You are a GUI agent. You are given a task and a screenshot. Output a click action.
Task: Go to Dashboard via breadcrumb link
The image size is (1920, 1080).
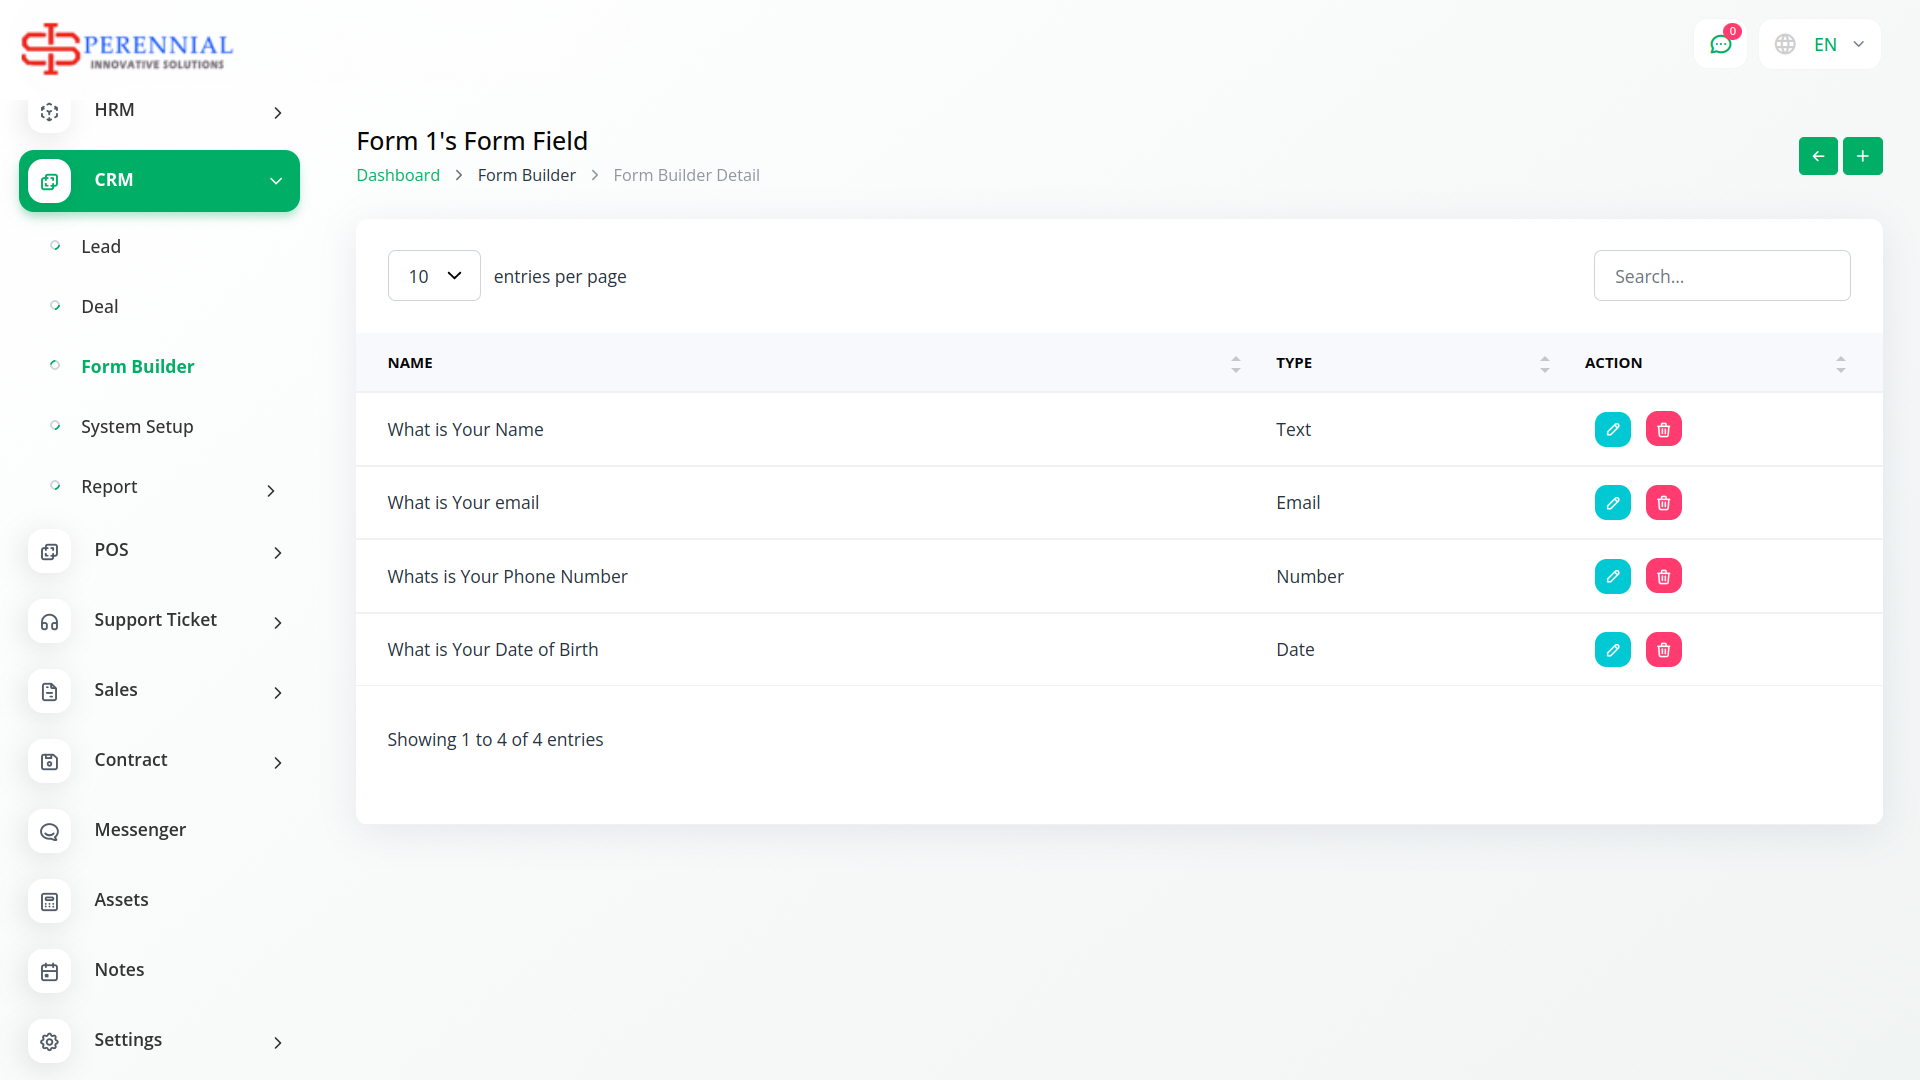pos(398,175)
